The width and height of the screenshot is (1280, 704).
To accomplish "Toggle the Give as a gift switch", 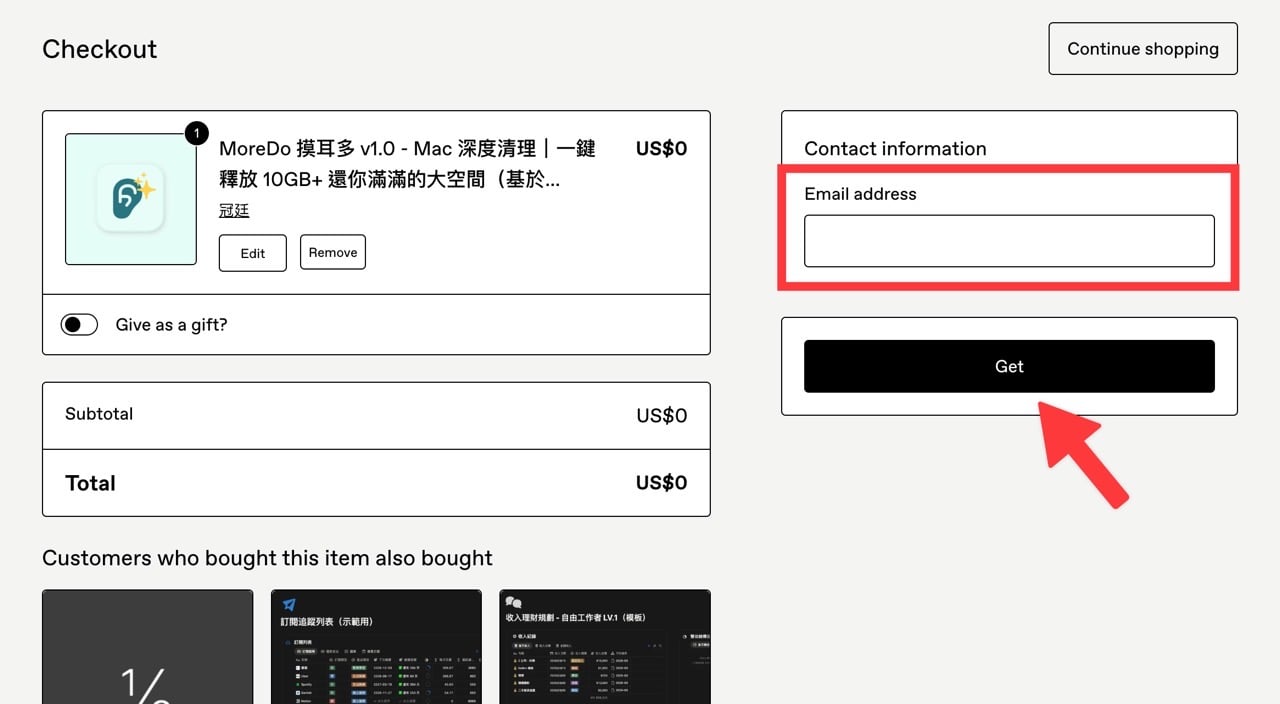I will click(x=80, y=325).
